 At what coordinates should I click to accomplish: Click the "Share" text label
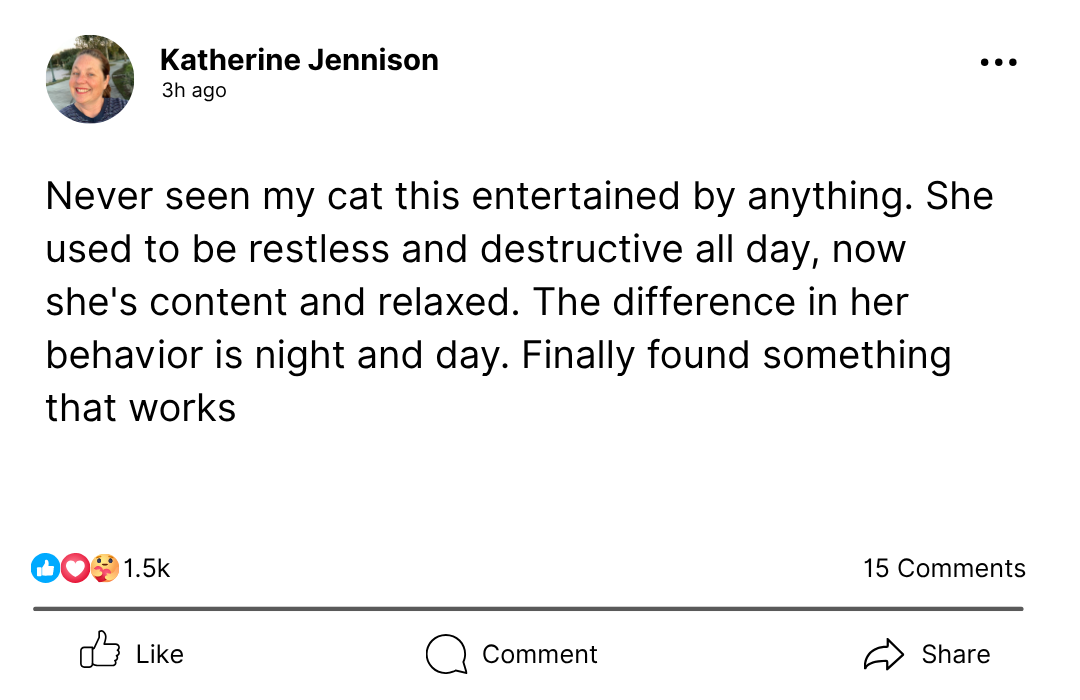pos(956,655)
